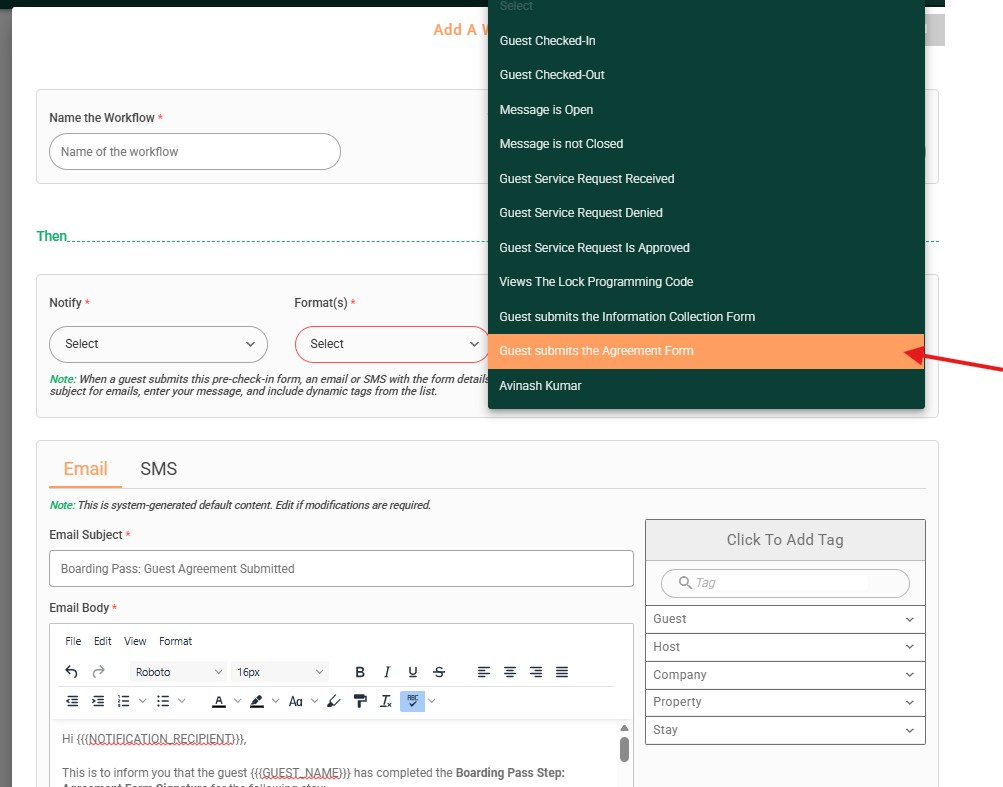Screen dimensions: 1003x787
Task: Pick Guest submits the Agreement Form
Action: [x=706, y=351]
